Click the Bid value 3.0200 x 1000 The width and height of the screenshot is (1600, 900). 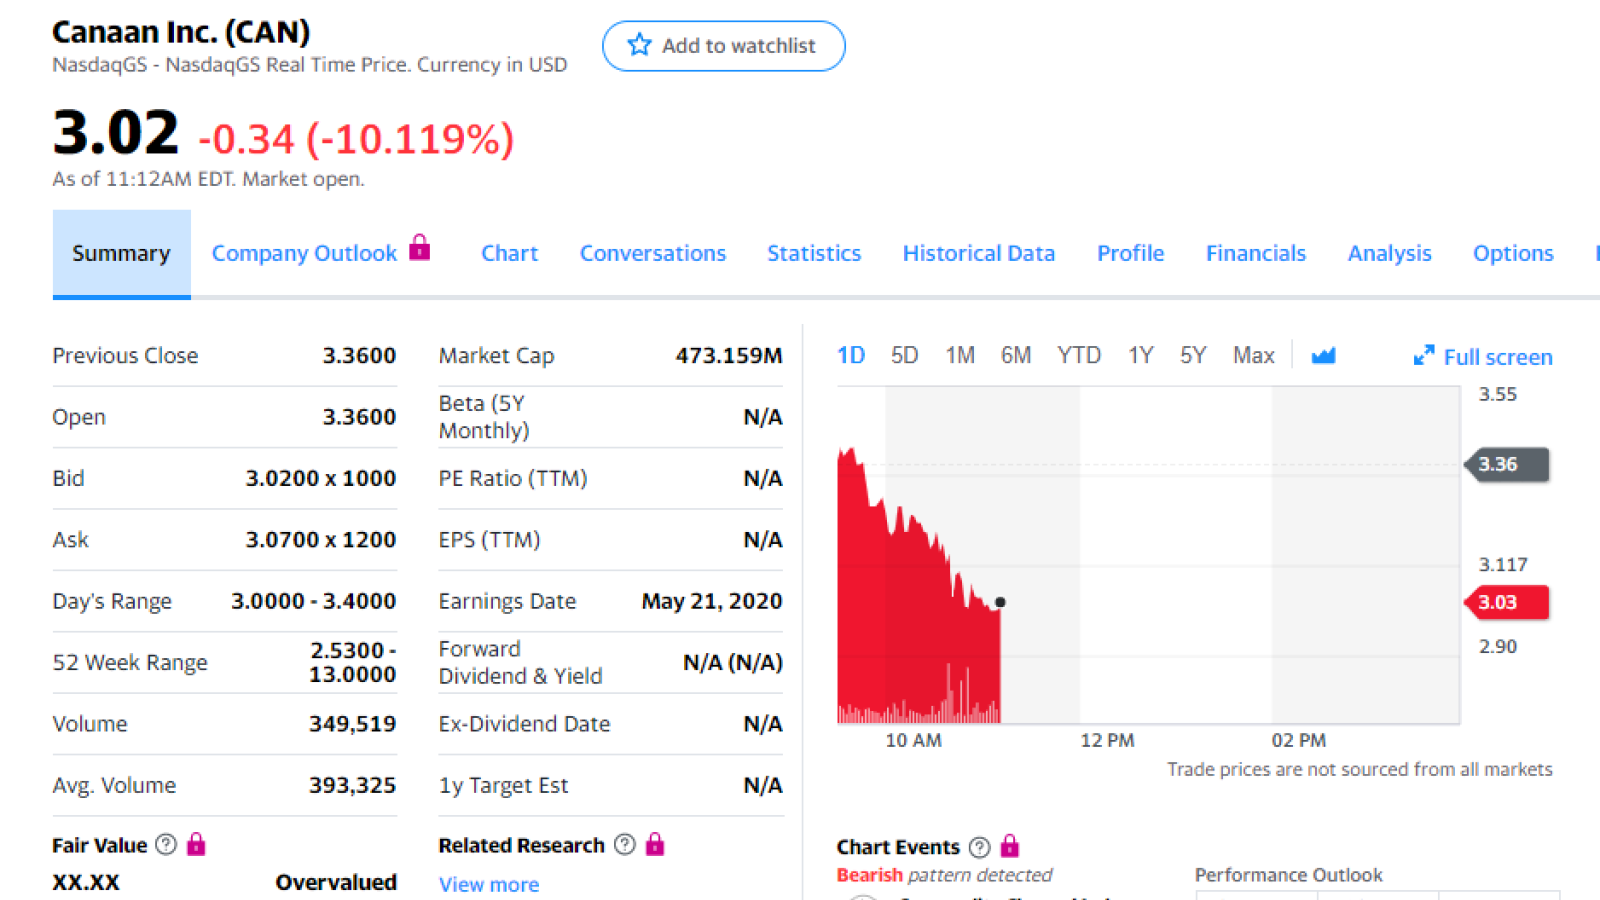(321, 479)
